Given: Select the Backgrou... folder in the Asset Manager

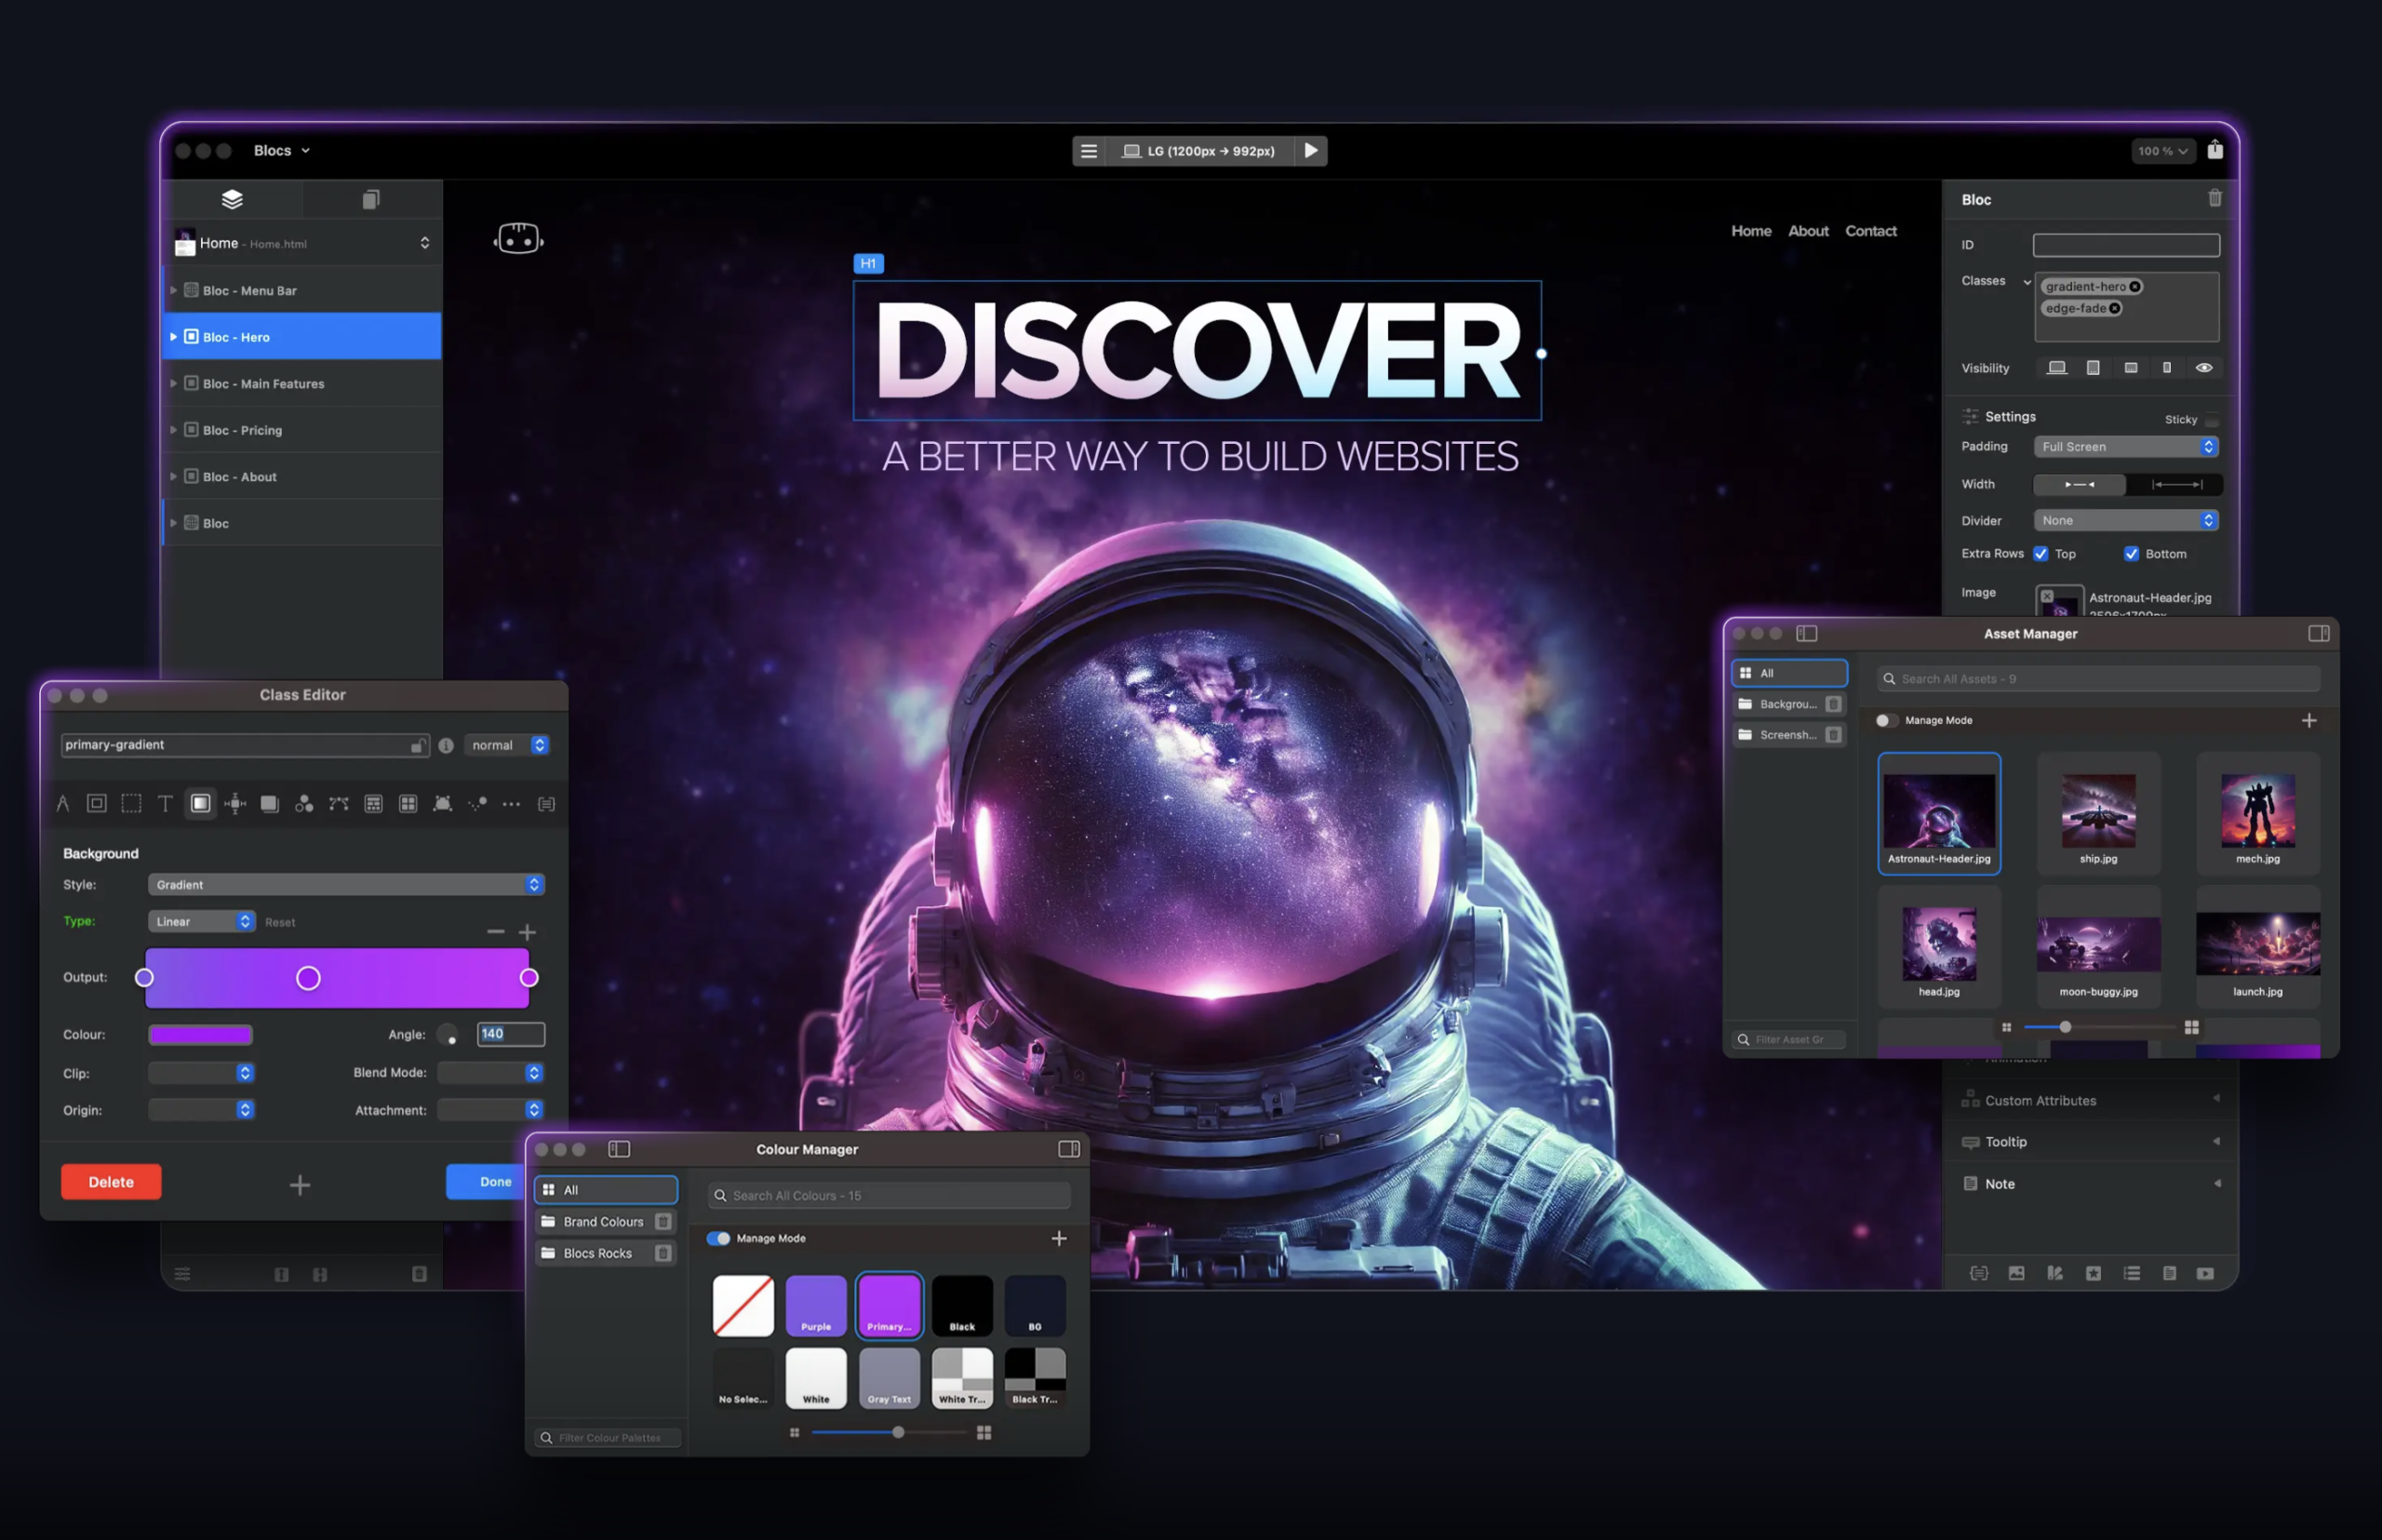Looking at the screenshot, I should point(1789,704).
